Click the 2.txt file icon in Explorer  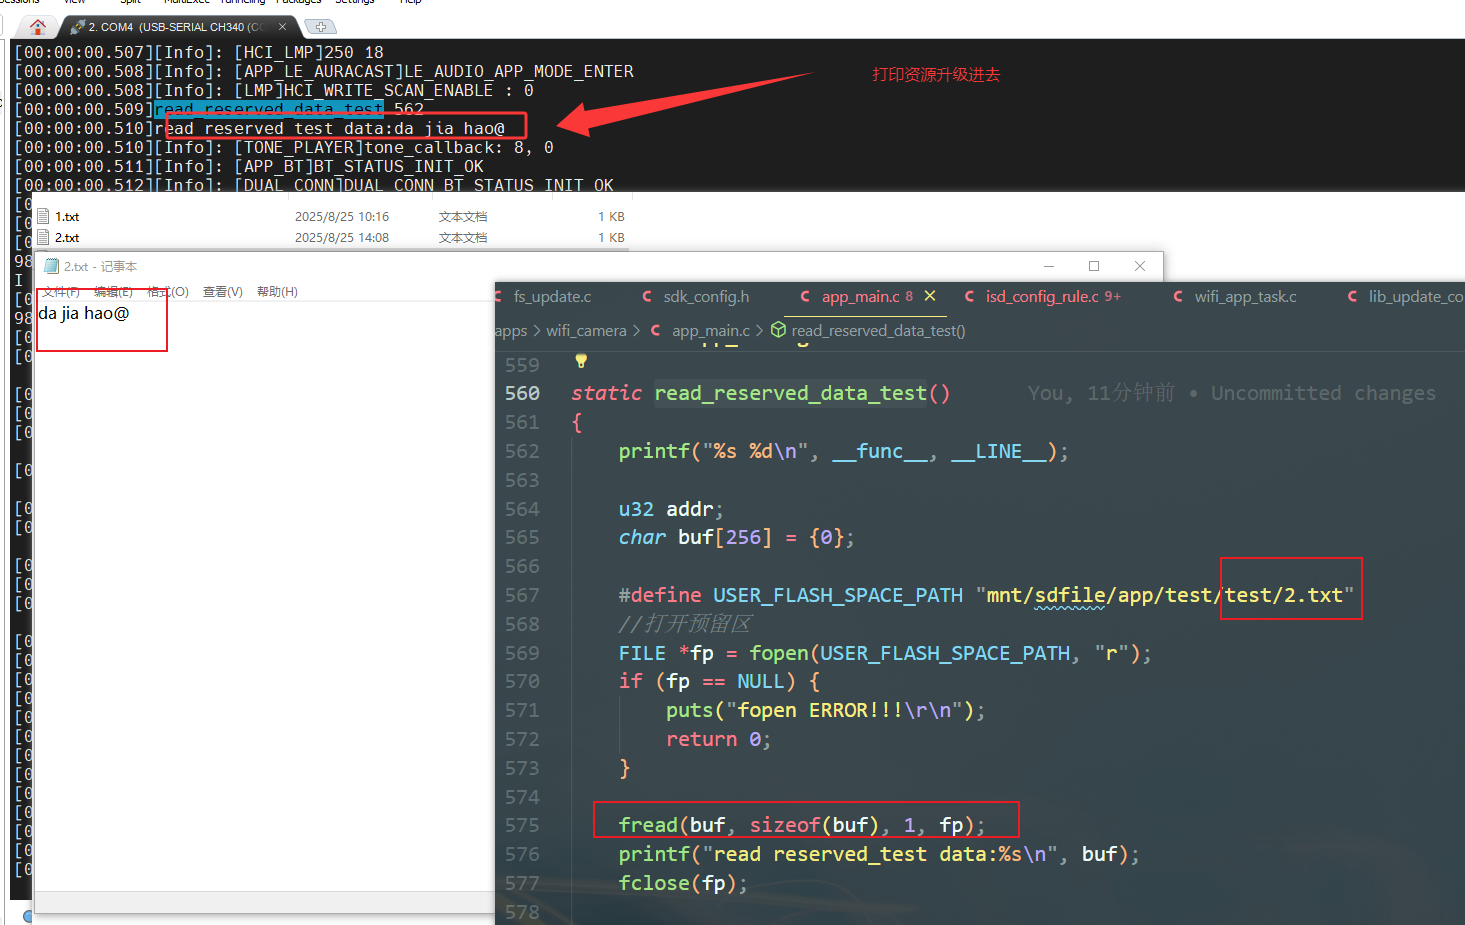[43, 237]
